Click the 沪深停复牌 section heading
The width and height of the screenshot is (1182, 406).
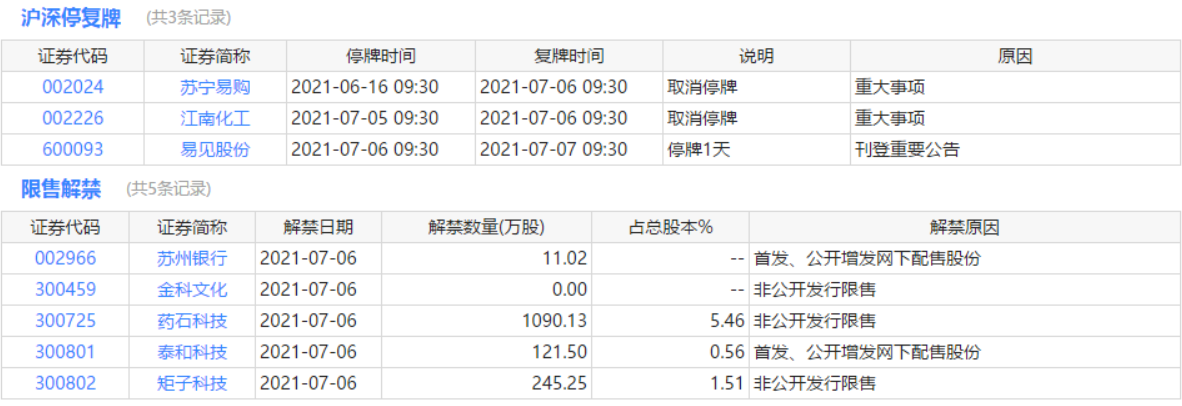click(70, 18)
